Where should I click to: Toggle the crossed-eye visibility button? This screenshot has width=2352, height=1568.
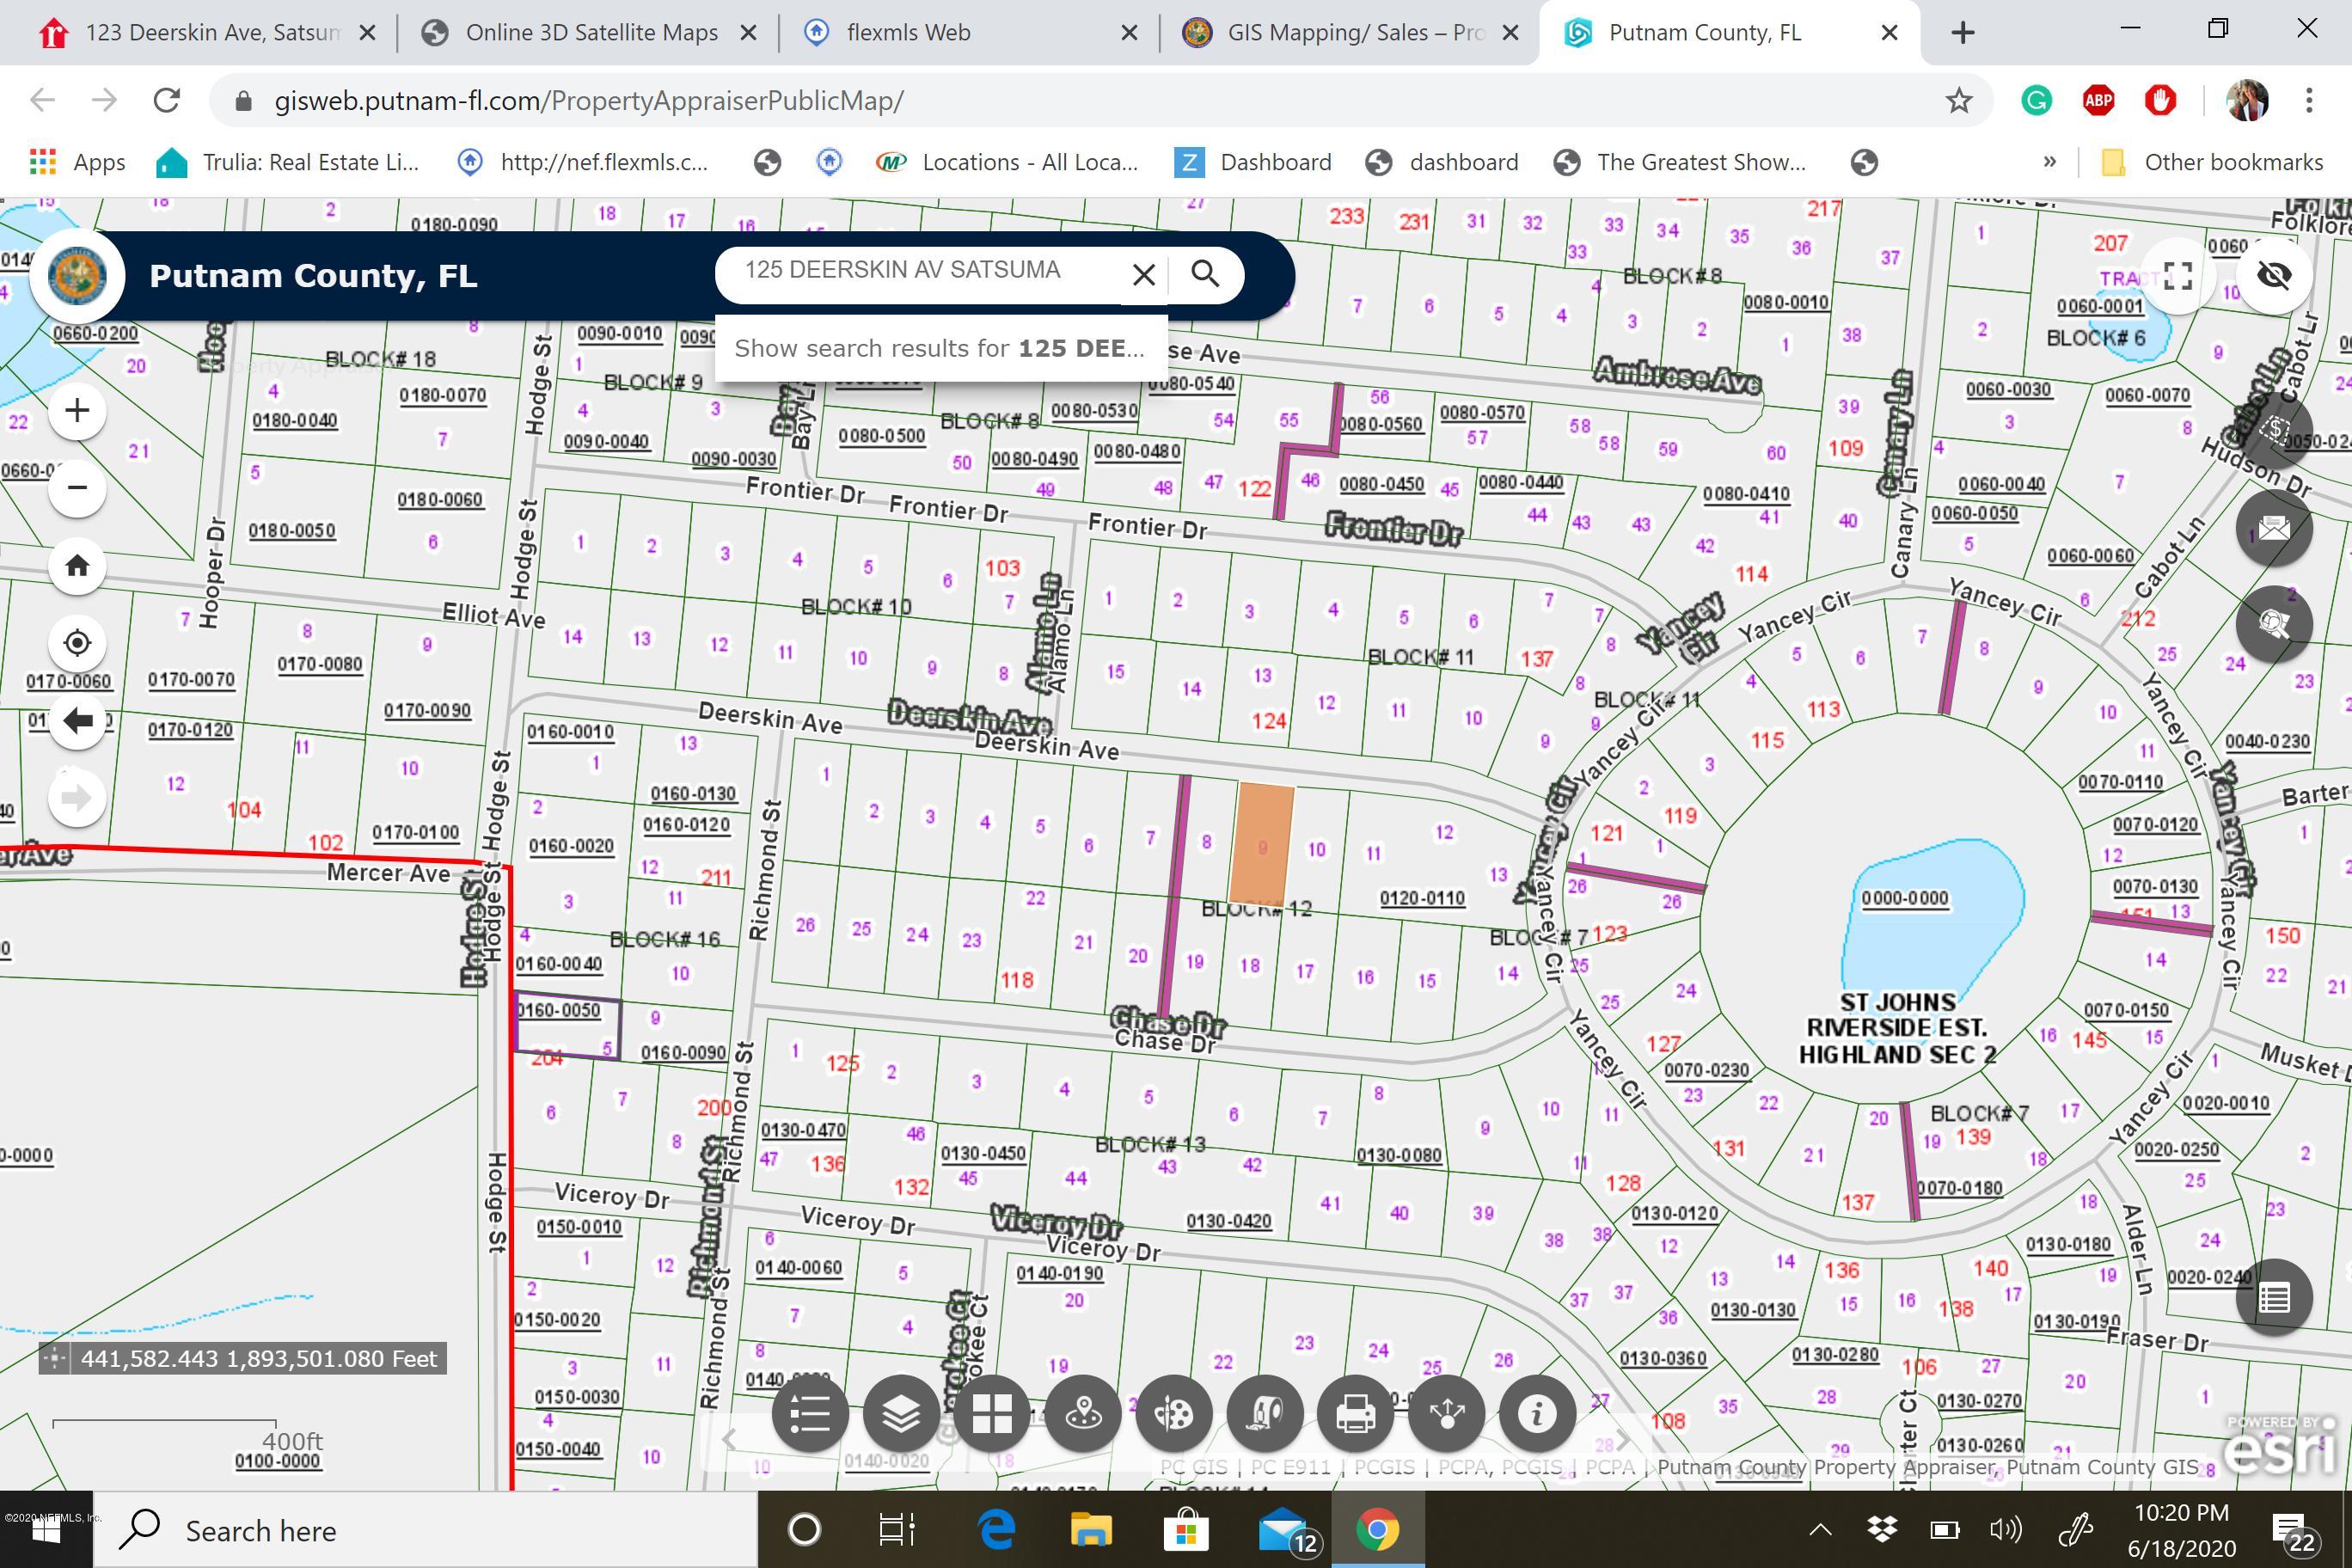[x=2273, y=275]
